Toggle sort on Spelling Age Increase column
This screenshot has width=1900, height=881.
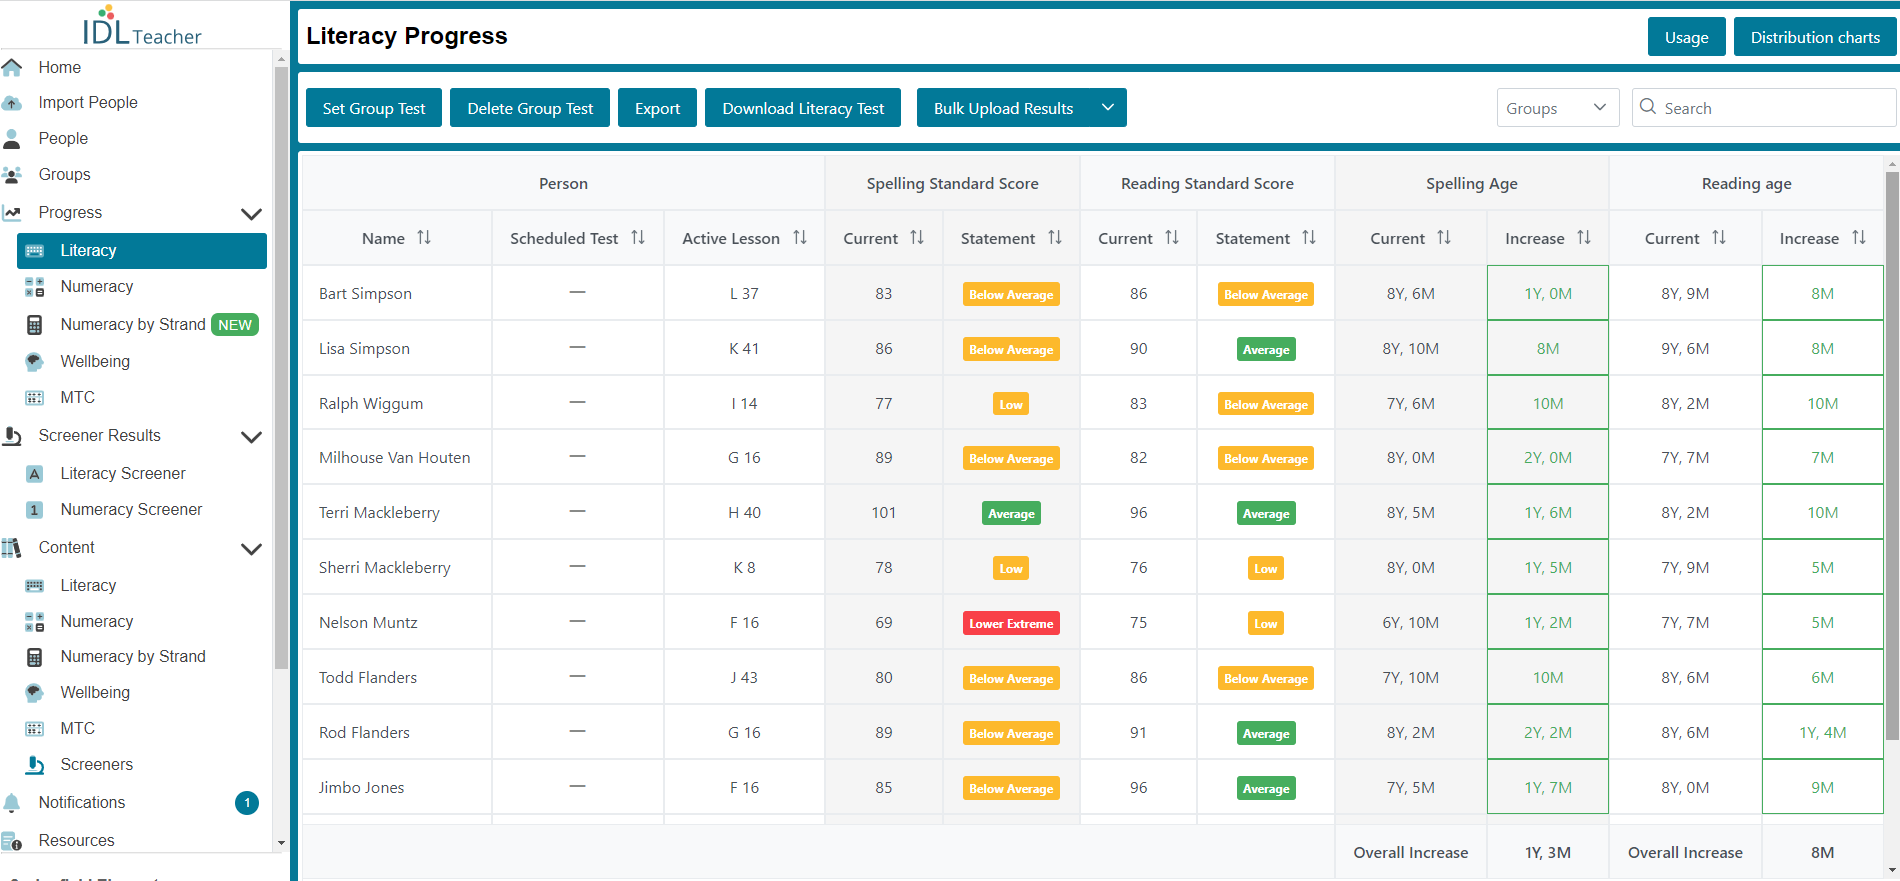tap(1584, 238)
